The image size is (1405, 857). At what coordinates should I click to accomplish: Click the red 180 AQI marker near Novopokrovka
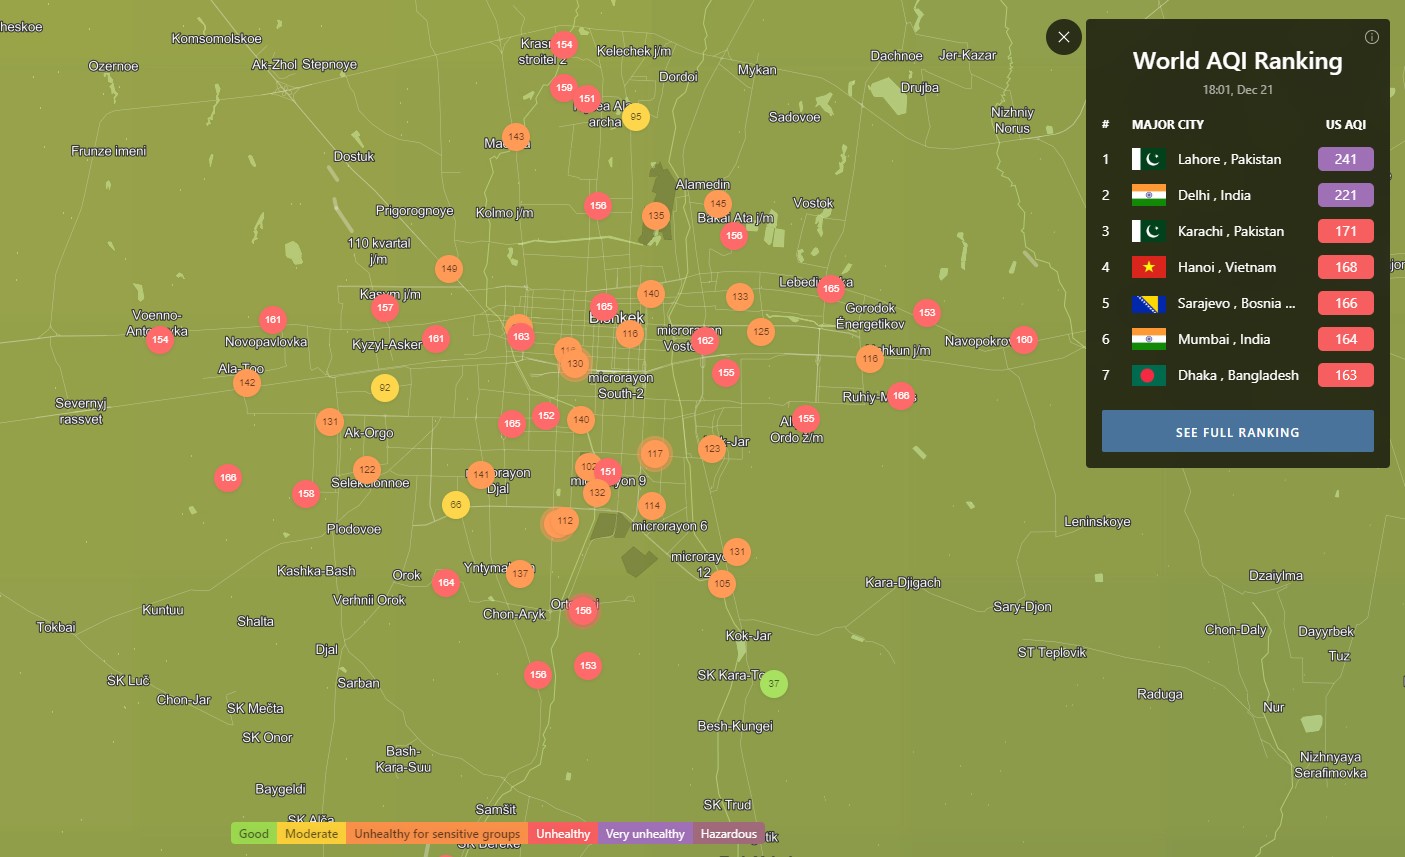tap(1023, 340)
